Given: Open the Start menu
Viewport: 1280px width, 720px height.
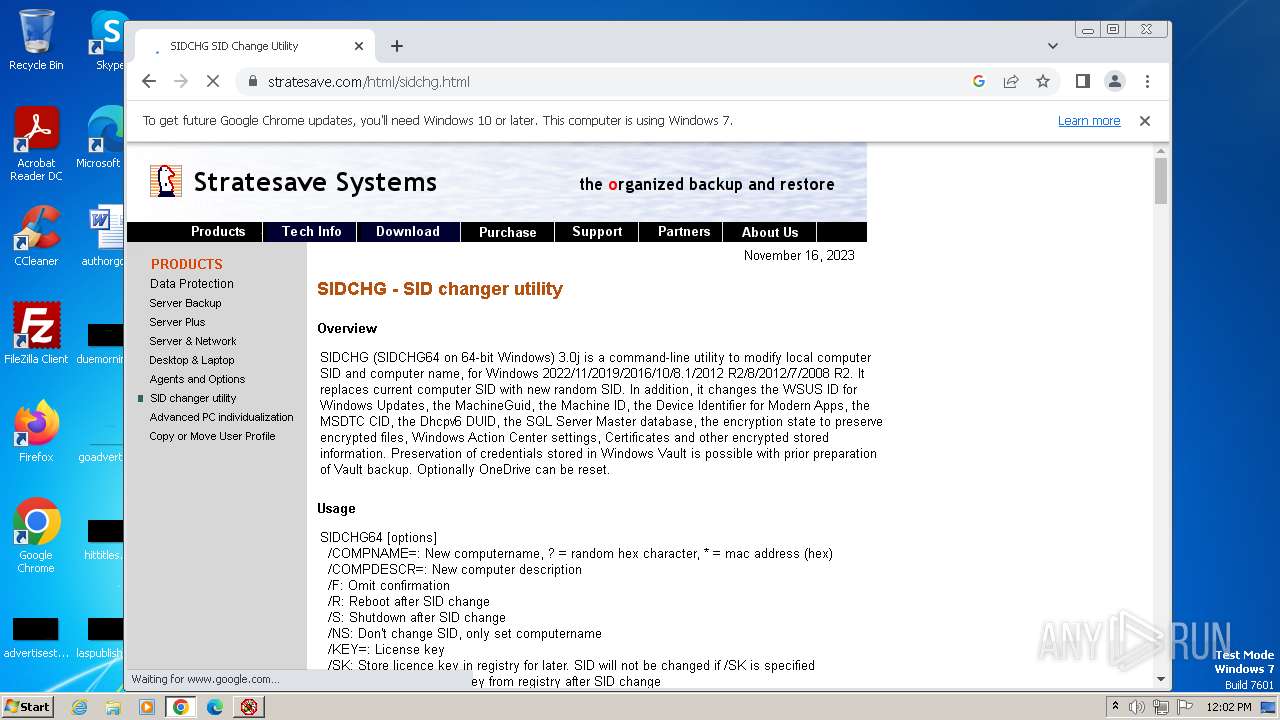Looking at the screenshot, I should 27,706.
